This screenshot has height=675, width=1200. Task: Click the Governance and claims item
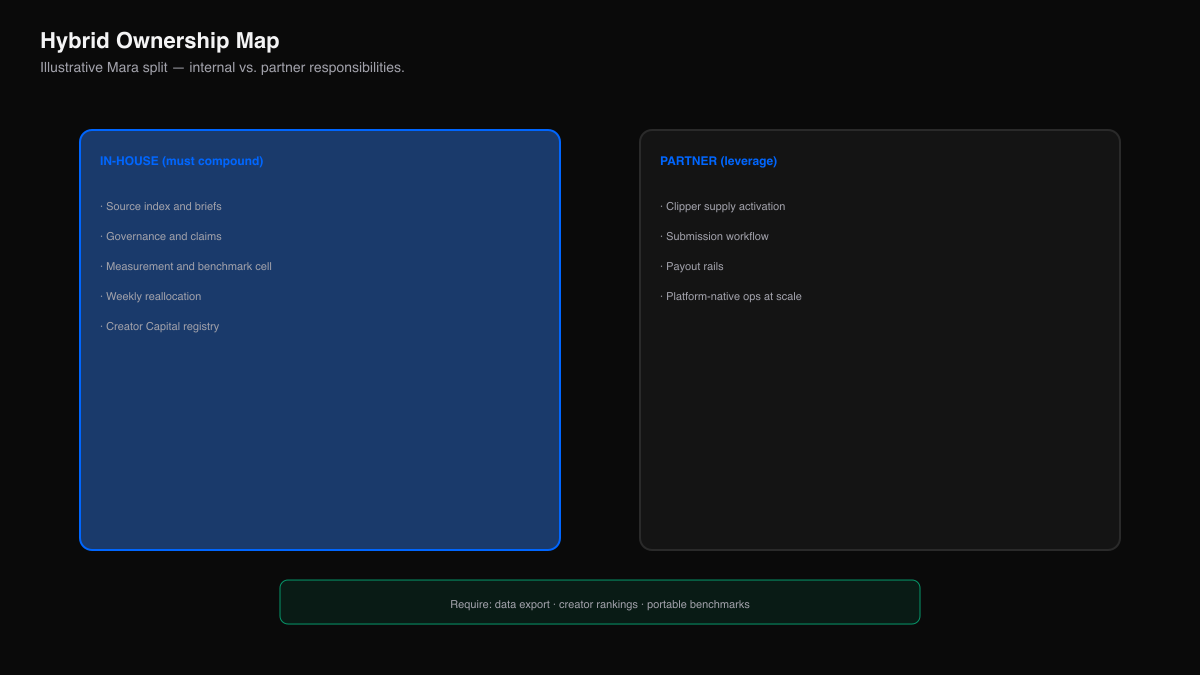(161, 236)
